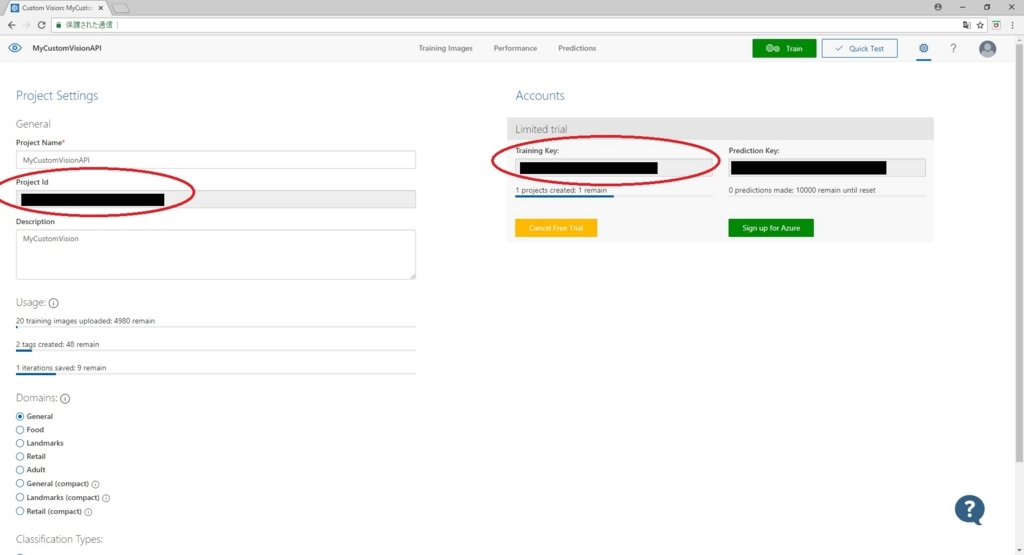
Task: Click the Custom Vision eye logo
Action: coord(14,48)
